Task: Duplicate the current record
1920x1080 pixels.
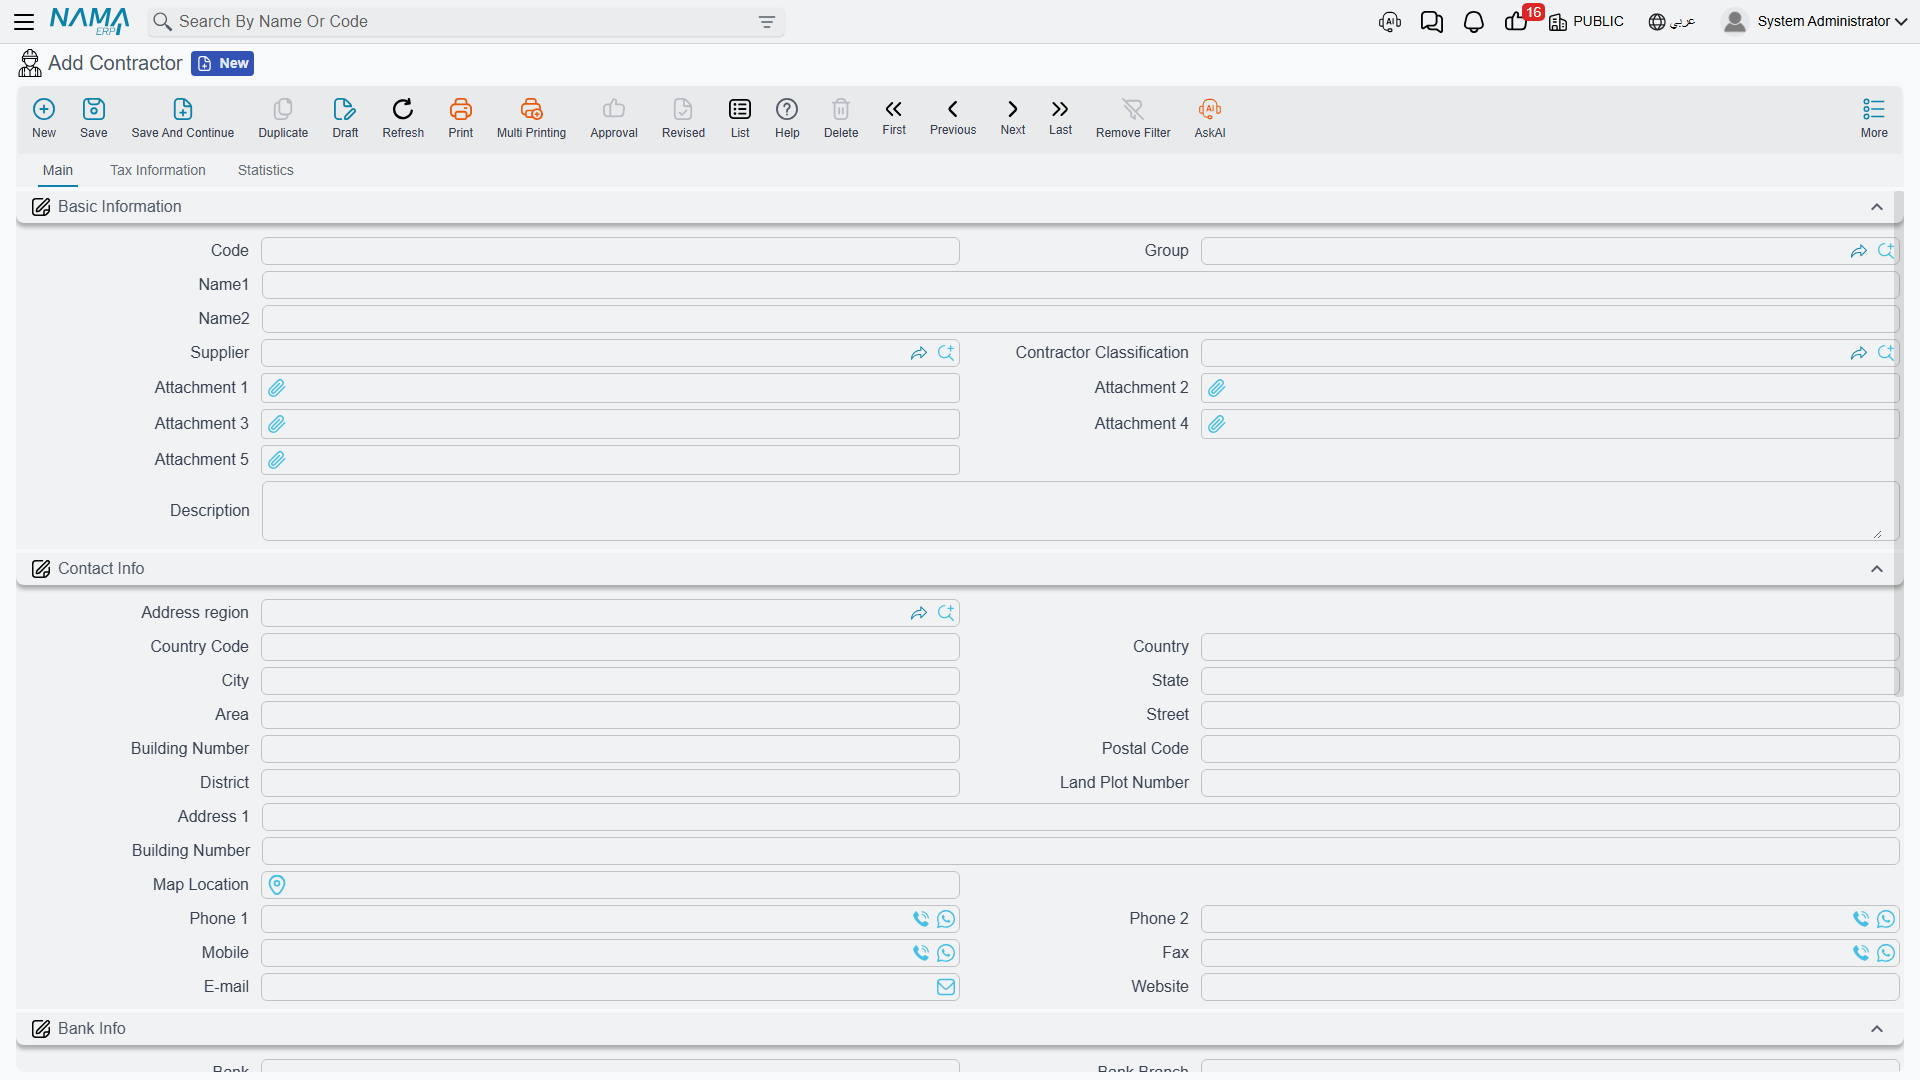Action: 283,118
